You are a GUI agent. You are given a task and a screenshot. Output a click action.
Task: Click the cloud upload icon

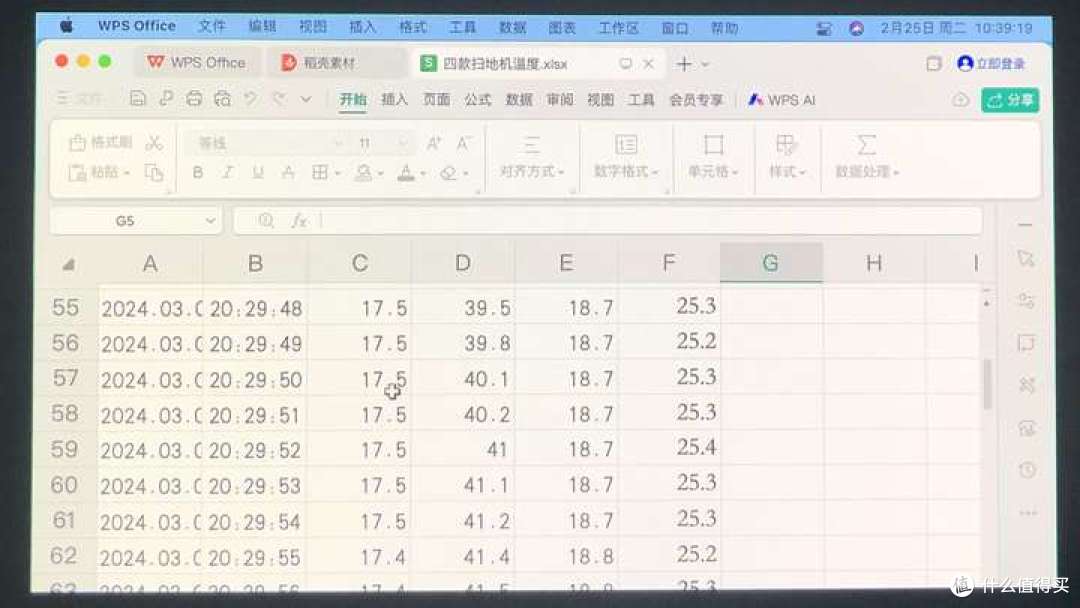[x=960, y=100]
